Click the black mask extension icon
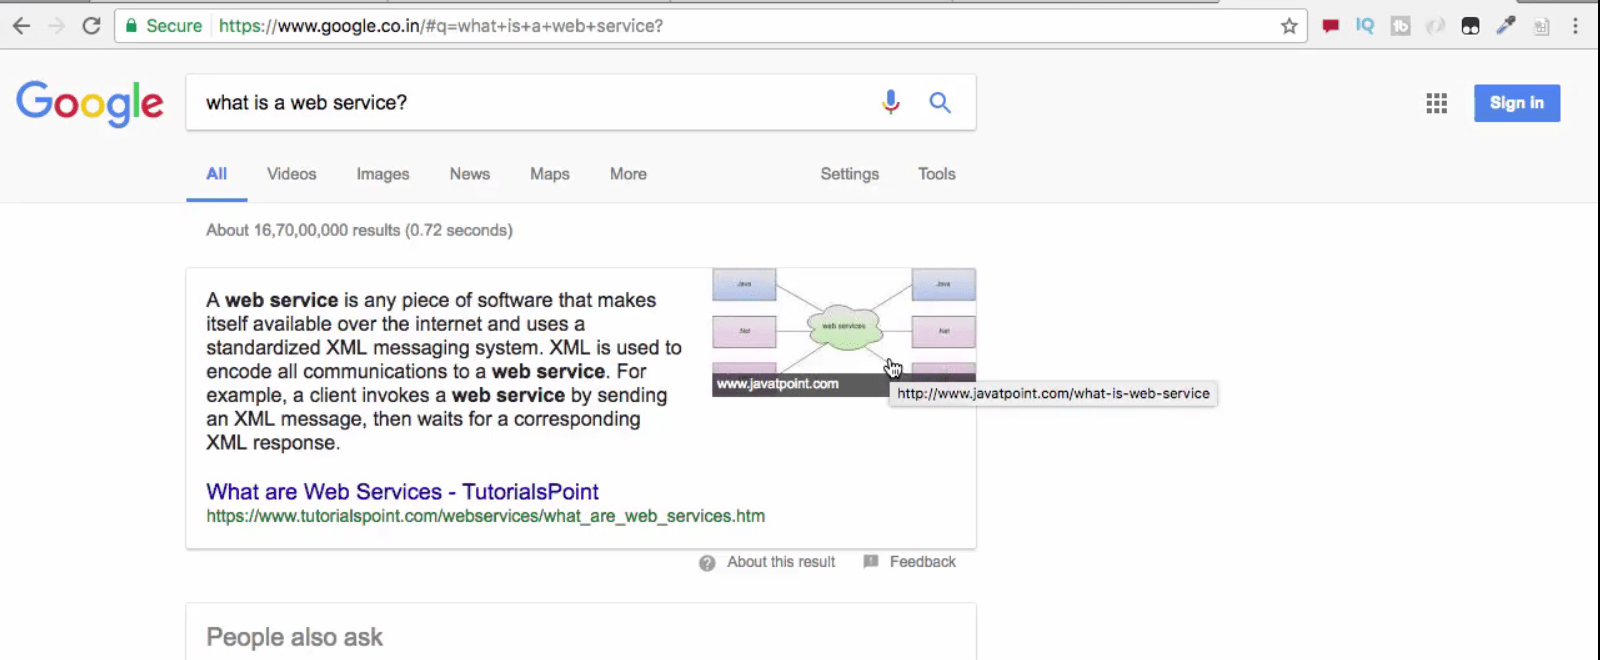 coord(1470,26)
